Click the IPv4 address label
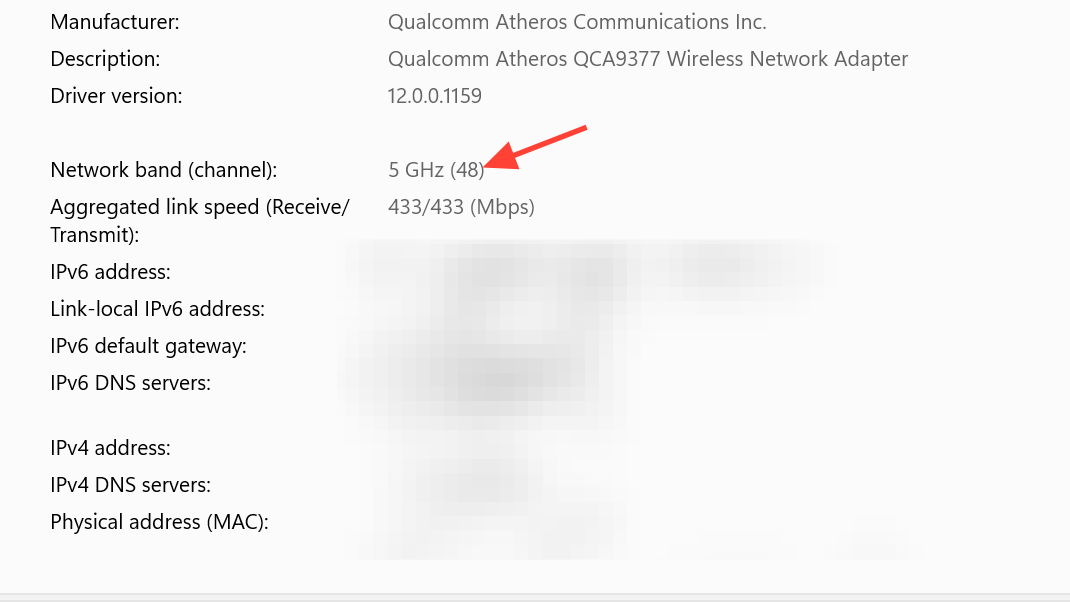The width and height of the screenshot is (1070, 602). pyautogui.click(x=110, y=448)
